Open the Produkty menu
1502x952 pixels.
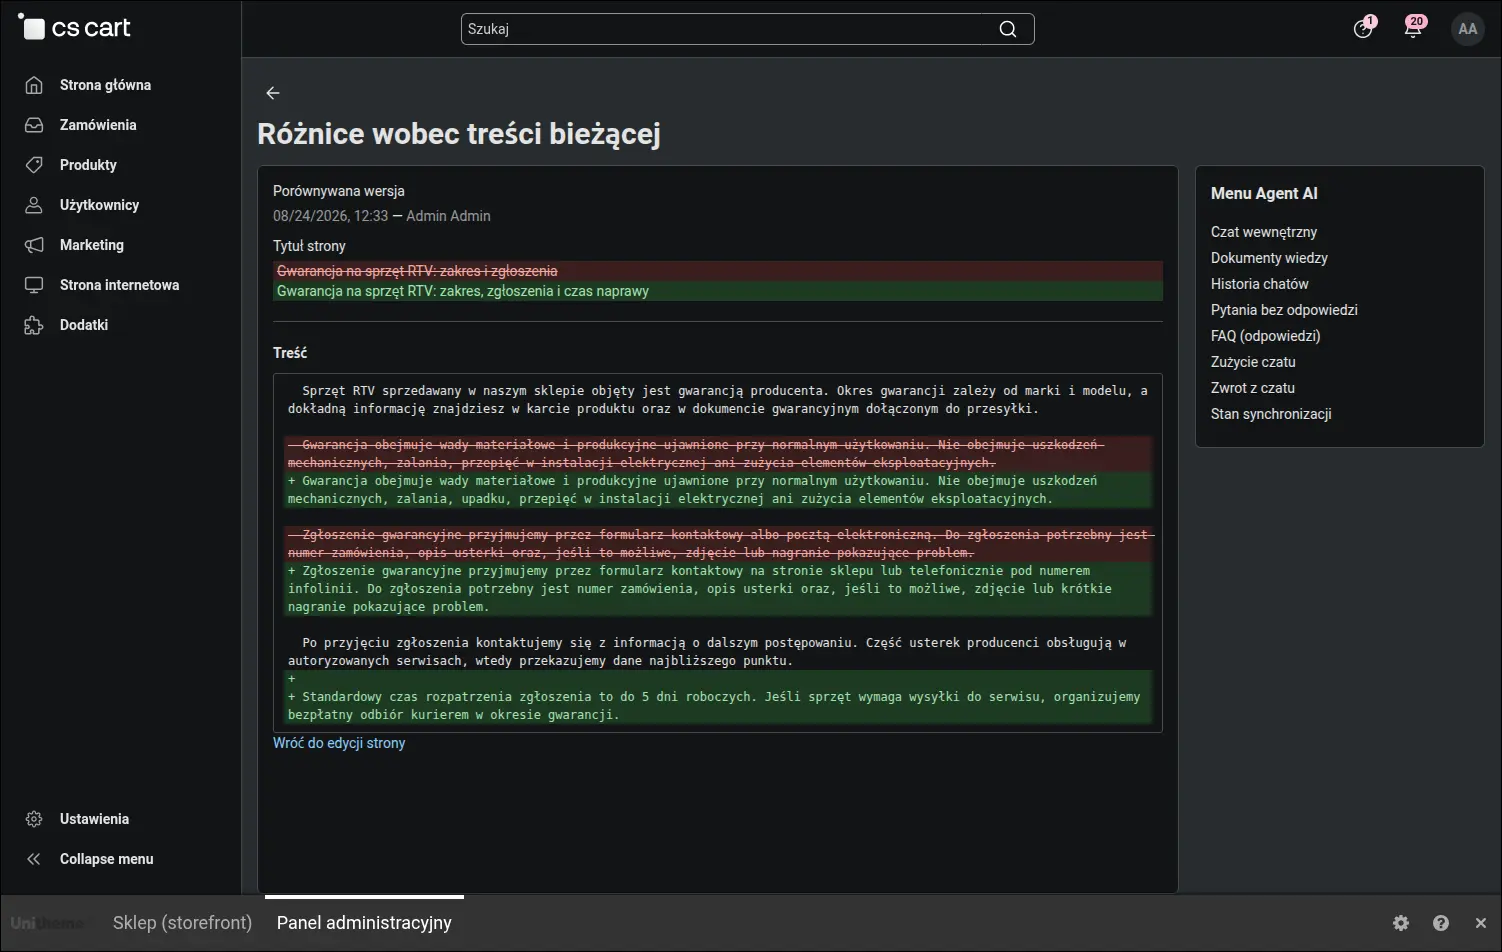(88, 165)
